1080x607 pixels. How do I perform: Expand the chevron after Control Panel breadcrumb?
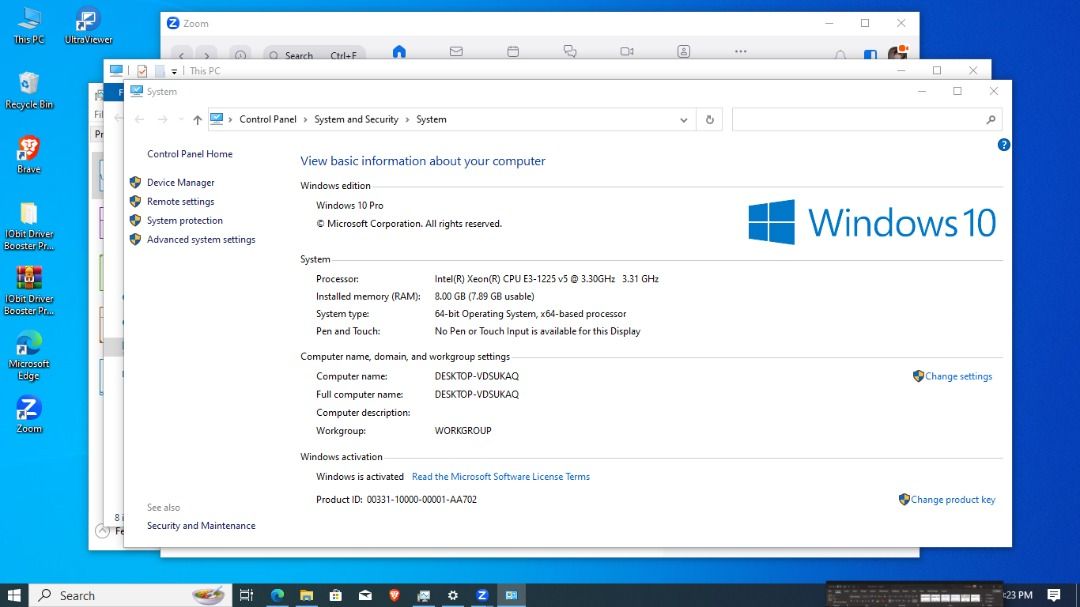pos(305,120)
